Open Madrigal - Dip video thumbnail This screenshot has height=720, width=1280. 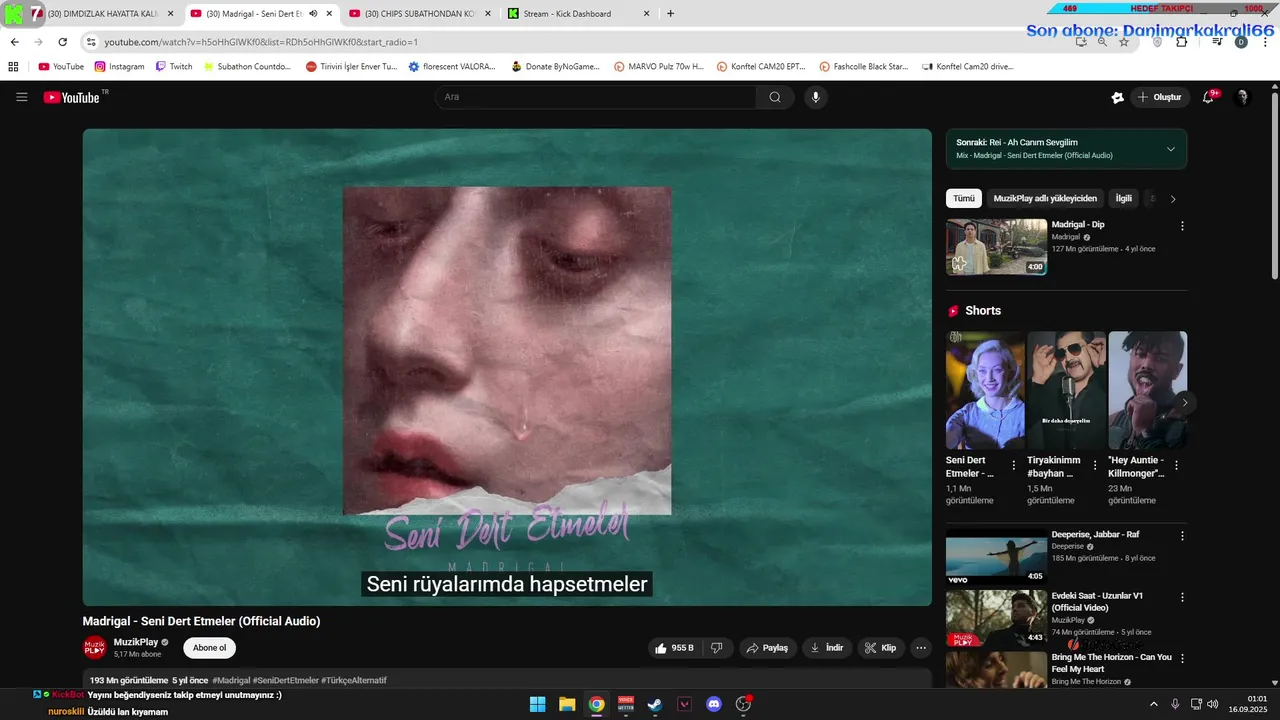997,247
